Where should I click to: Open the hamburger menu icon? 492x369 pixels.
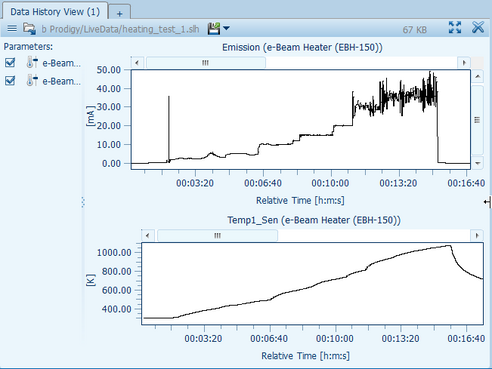(x=12, y=28)
